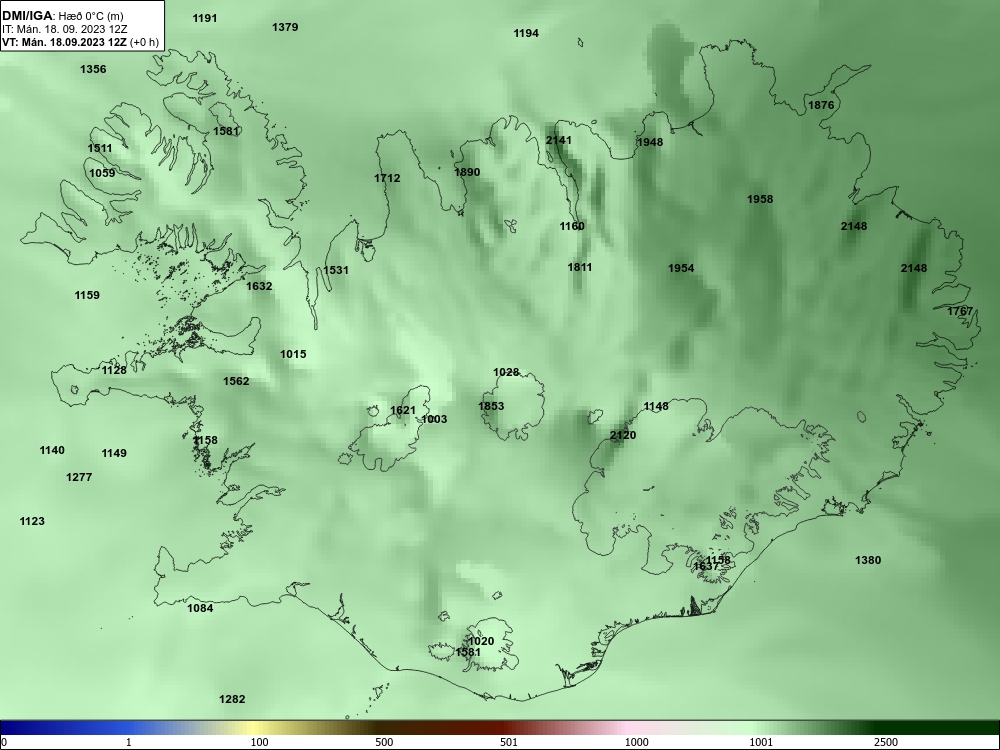Select the map value 1712

387,179
